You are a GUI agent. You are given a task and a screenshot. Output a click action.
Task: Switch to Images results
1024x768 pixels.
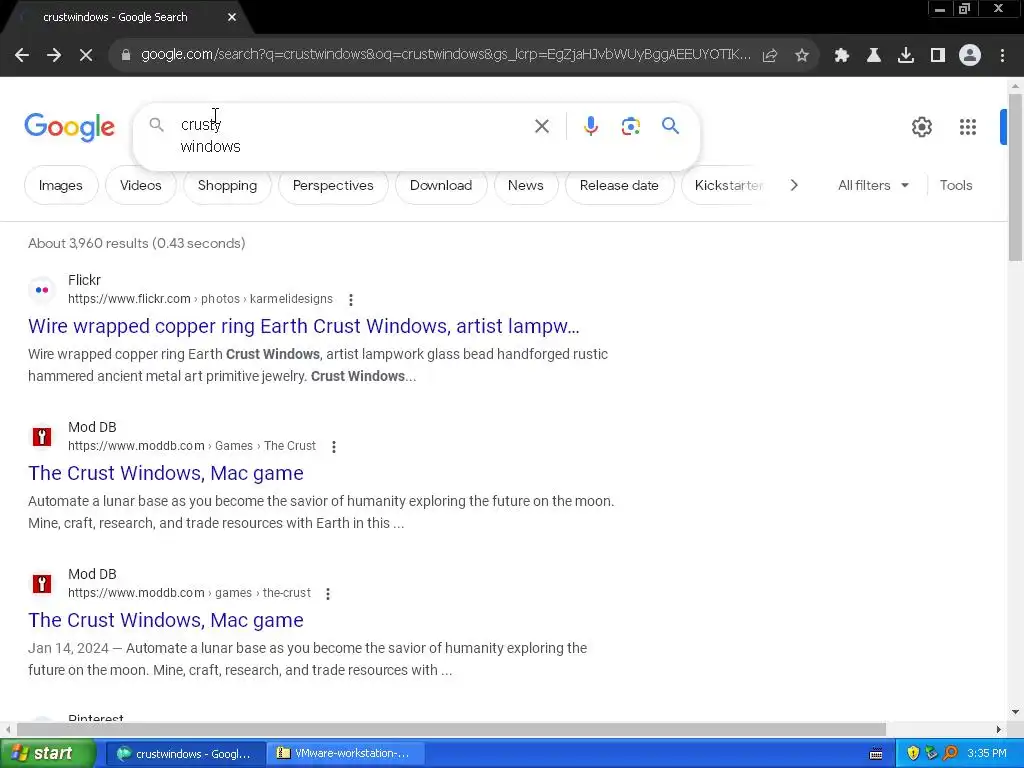click(x=61, y=185)
